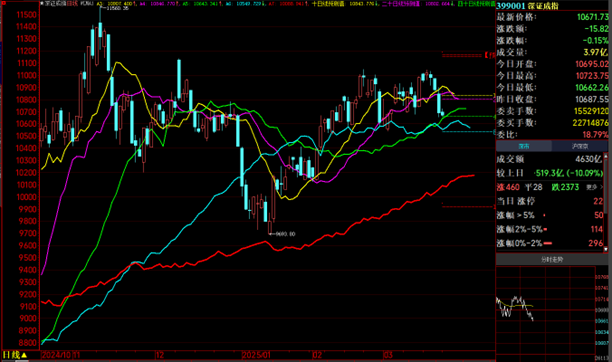Click the 涨幅>5% statistics row
Screen dimensions: 612x362
pos(550,216)
